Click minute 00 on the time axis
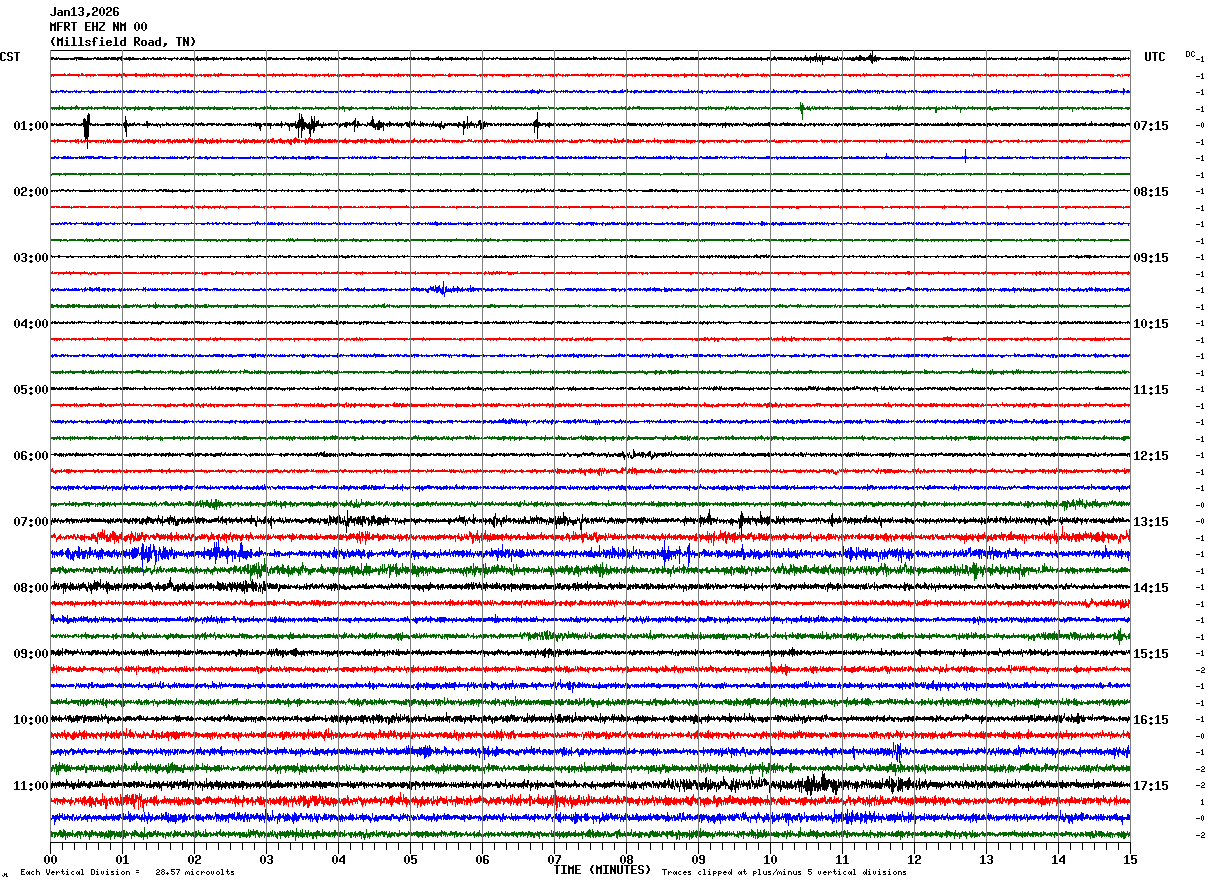Viewport: 1210px width, 886px height. pyautogui.click(x=50, y=859)
